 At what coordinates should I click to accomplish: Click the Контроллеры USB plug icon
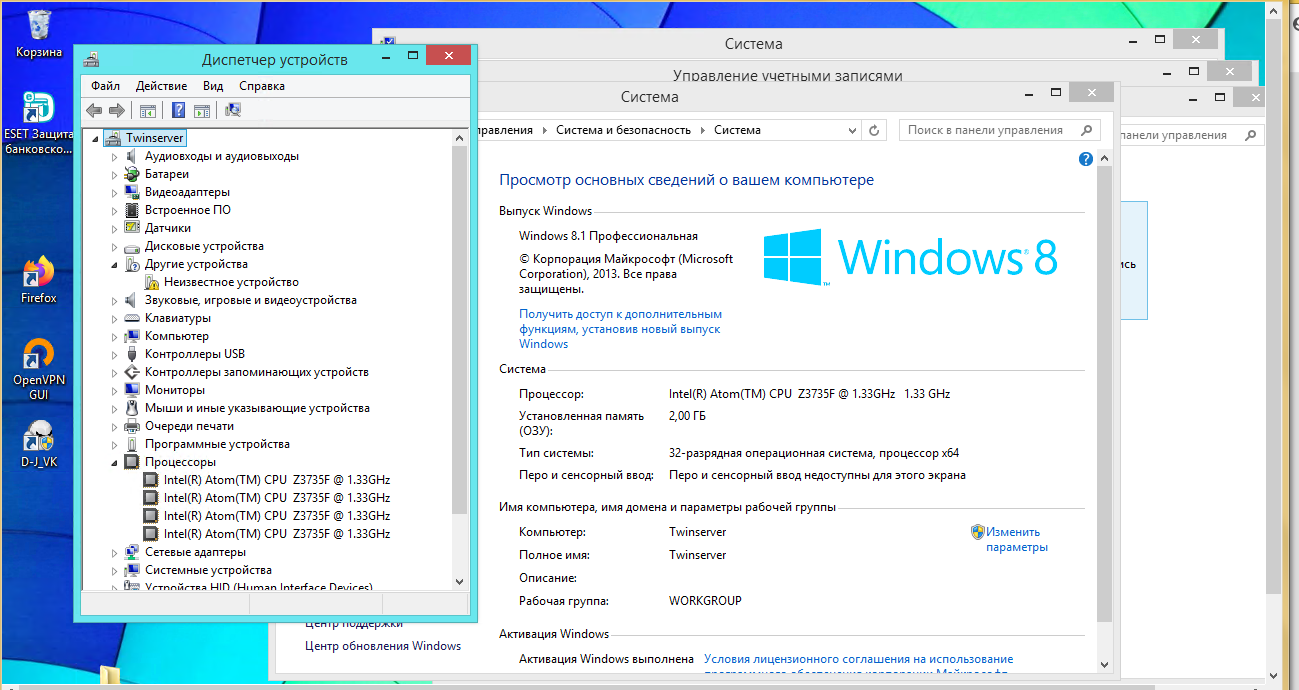(132, 354)
